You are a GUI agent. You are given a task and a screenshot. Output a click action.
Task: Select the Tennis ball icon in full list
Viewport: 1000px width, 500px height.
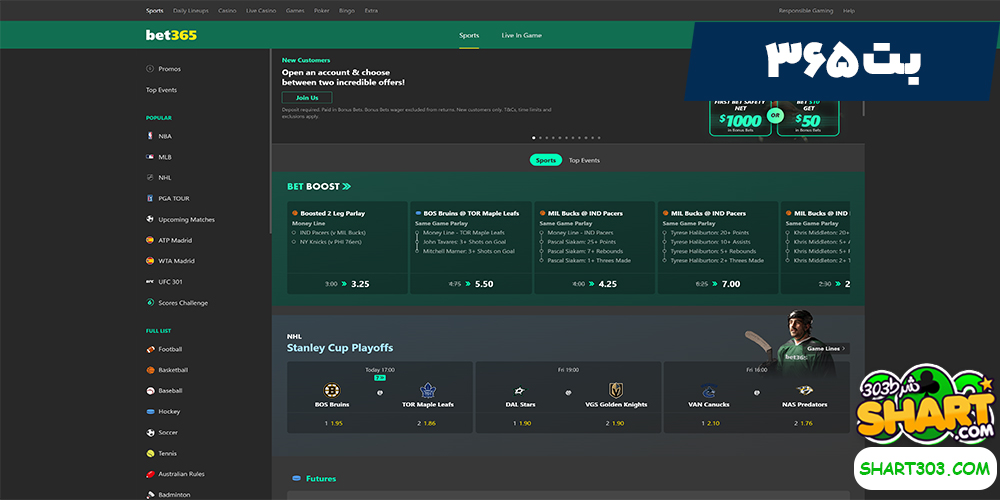(150, 453)
